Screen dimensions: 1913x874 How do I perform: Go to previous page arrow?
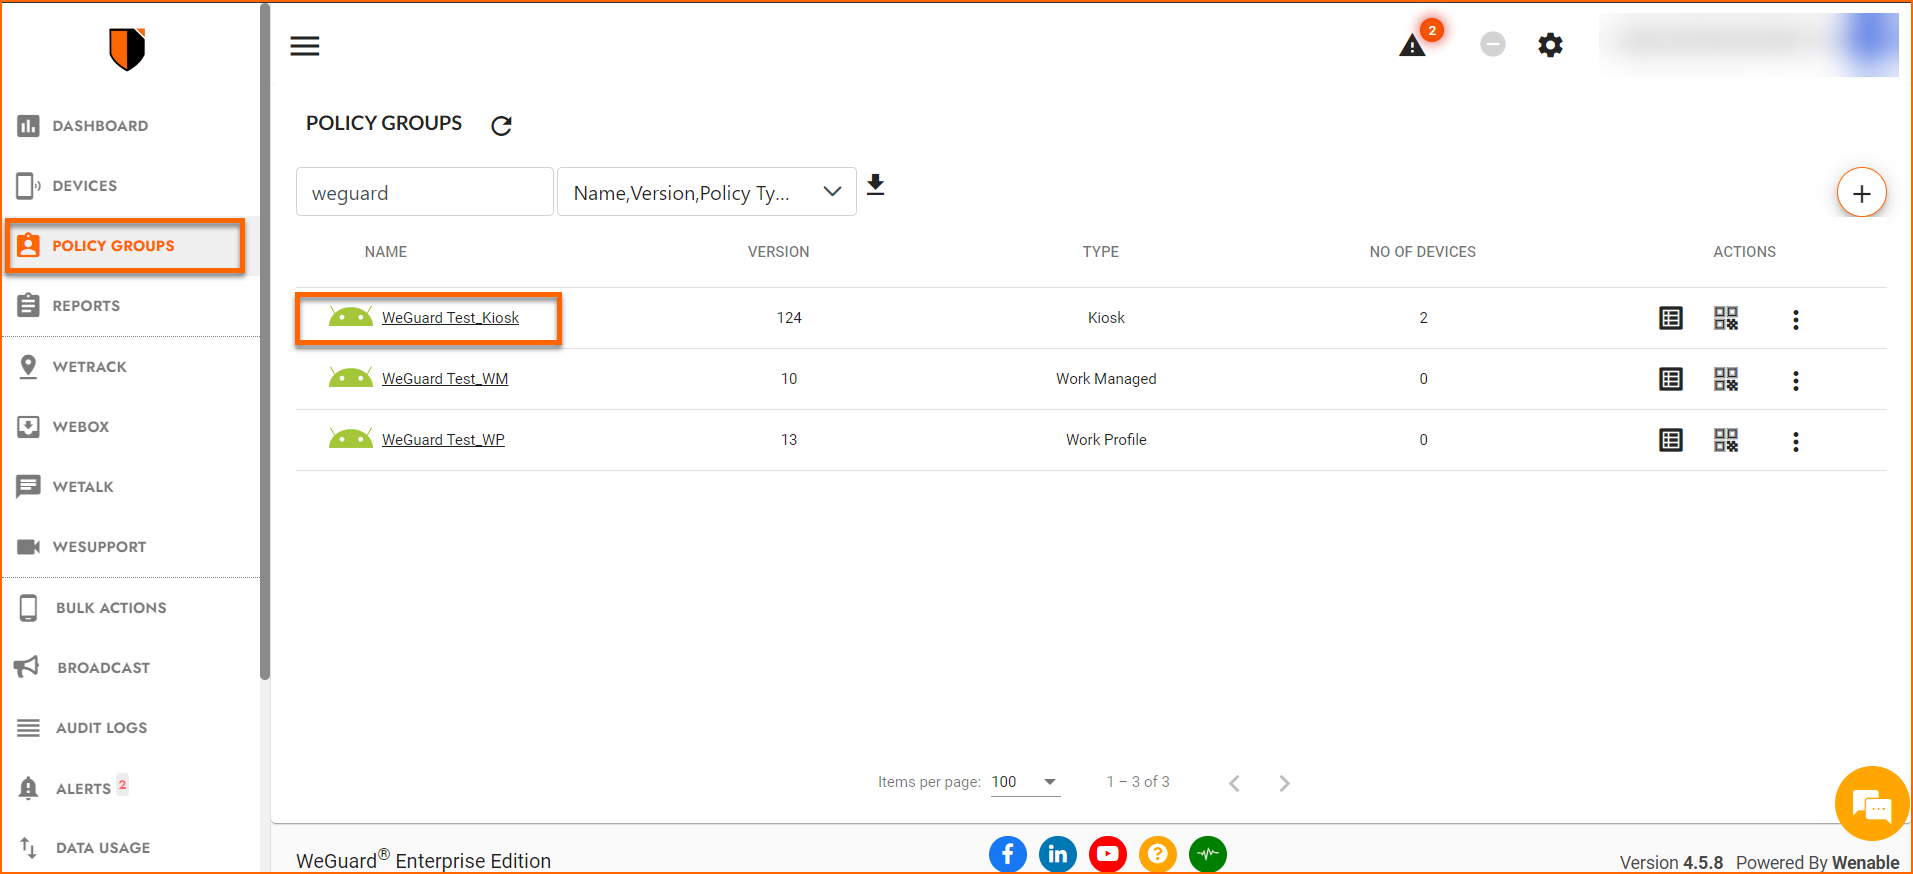coord(1234,783)
